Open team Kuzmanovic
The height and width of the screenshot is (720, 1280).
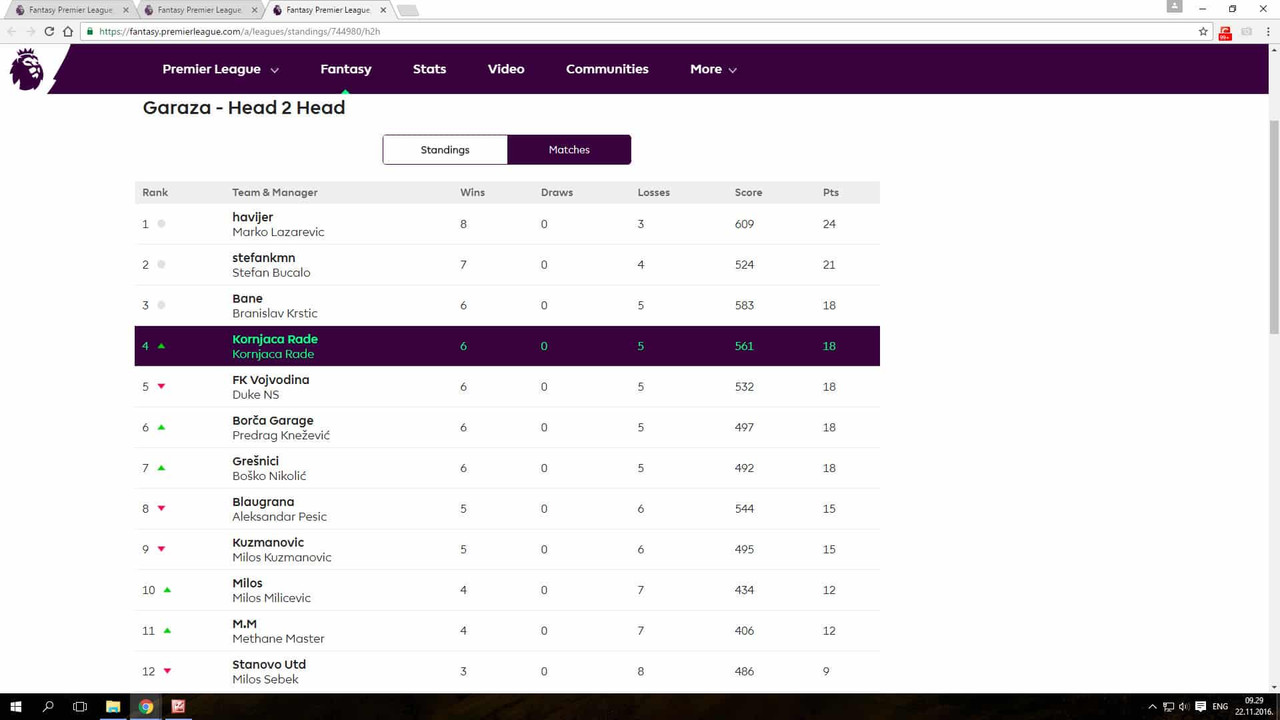click(x=268, y=542)
